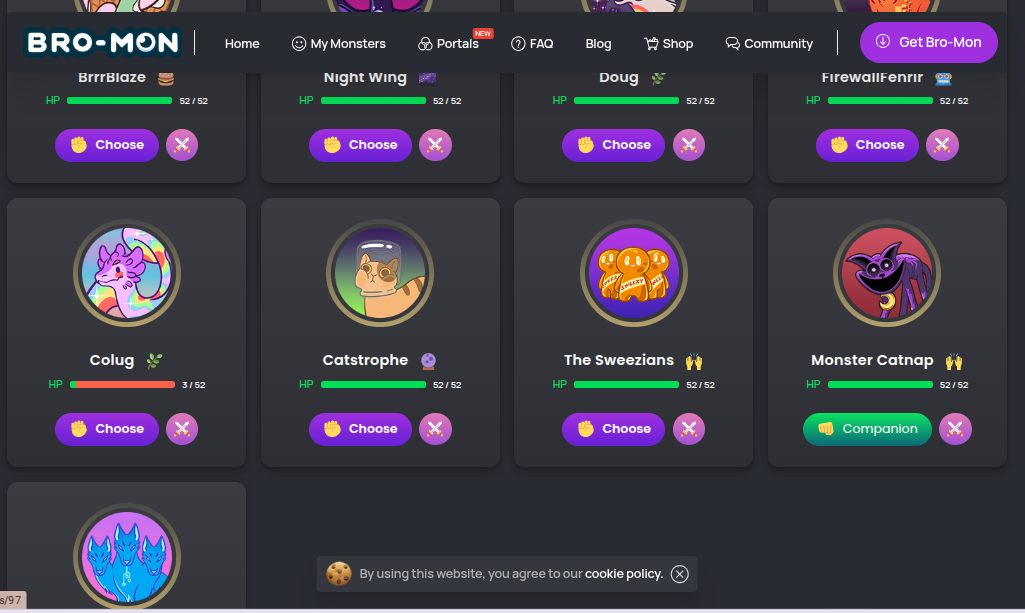Click the swords icon under Doug

pos(689,145)
